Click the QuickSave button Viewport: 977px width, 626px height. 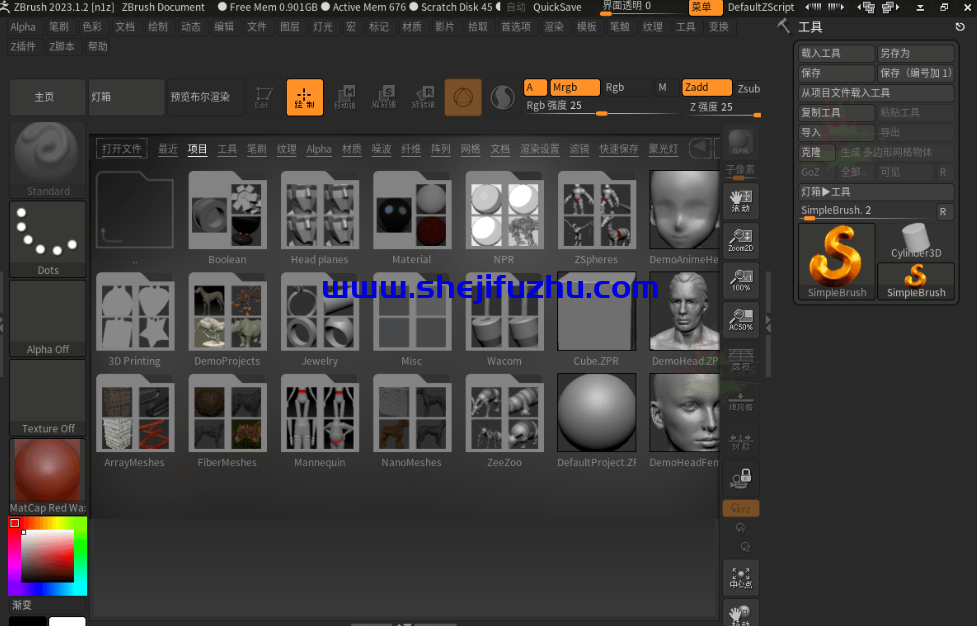(x=557, y=7)
